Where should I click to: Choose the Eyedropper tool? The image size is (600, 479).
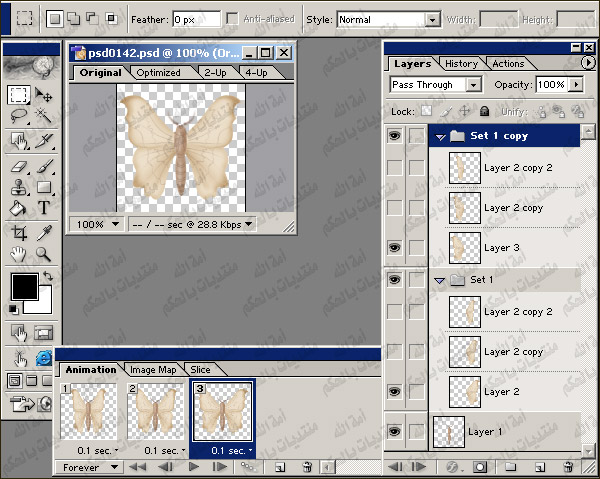click(x=44, y=232)
